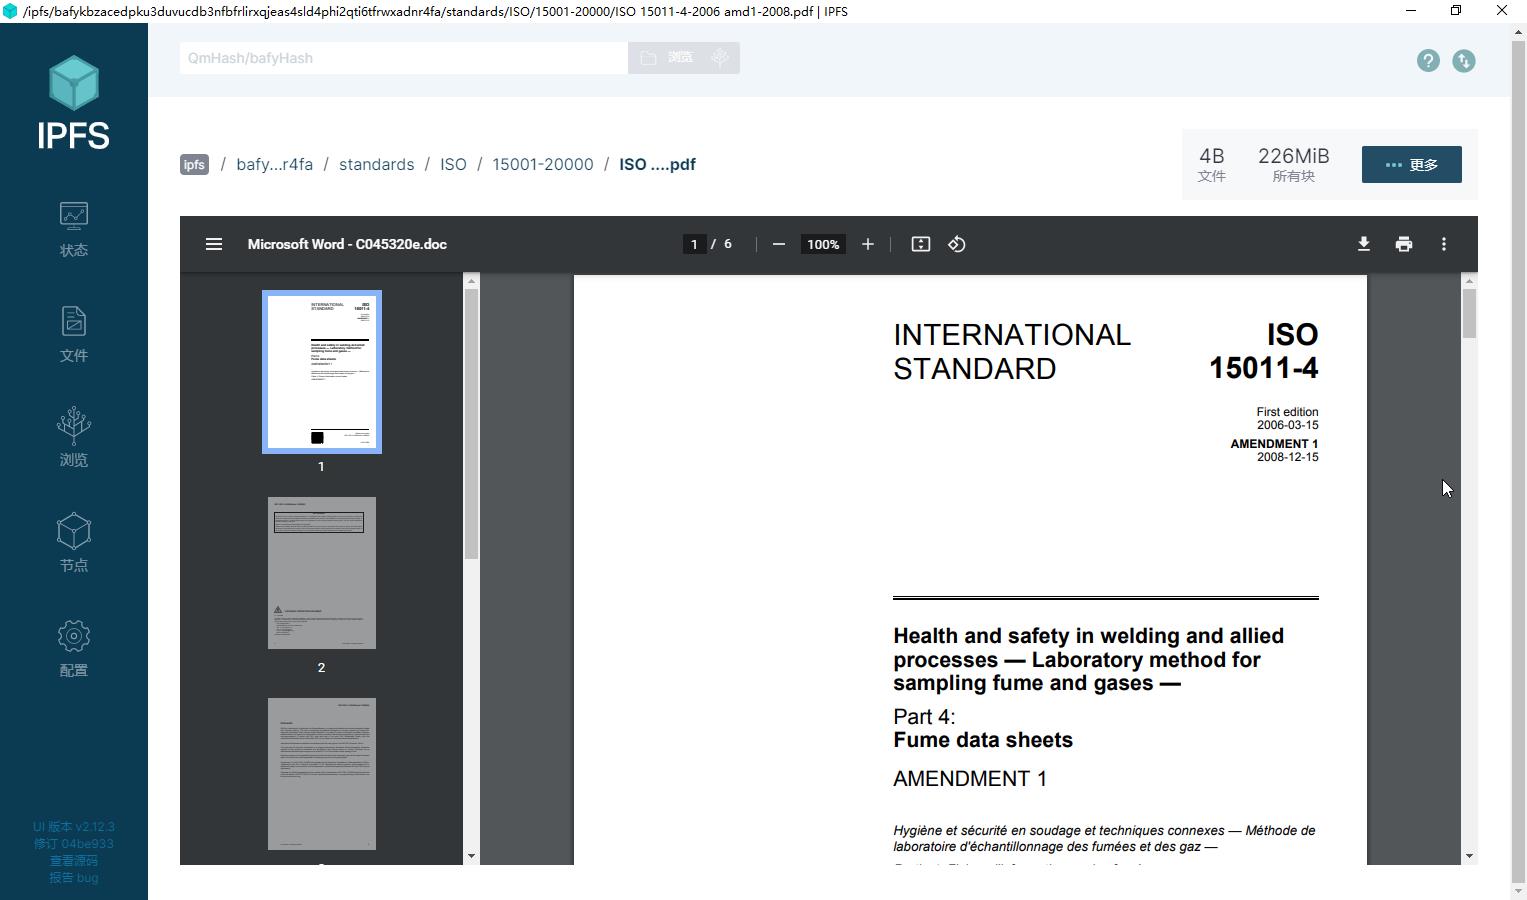Click the help question mark icon
This screenshot has height=900, width=1527.
tap(1428, 61)
